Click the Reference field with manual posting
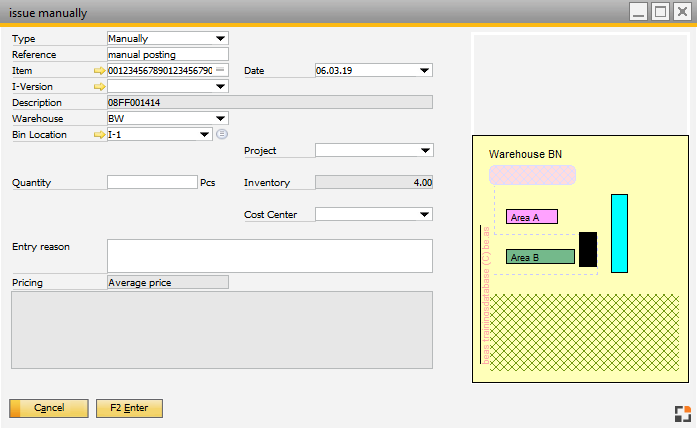The width and height of the screenshot is (697, 428). click(x=167, y=54)
